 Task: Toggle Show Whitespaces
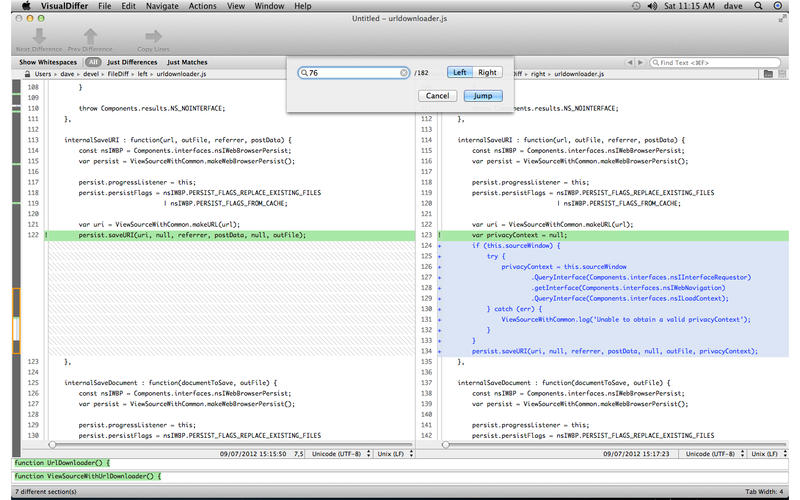[x=50, y=62]
